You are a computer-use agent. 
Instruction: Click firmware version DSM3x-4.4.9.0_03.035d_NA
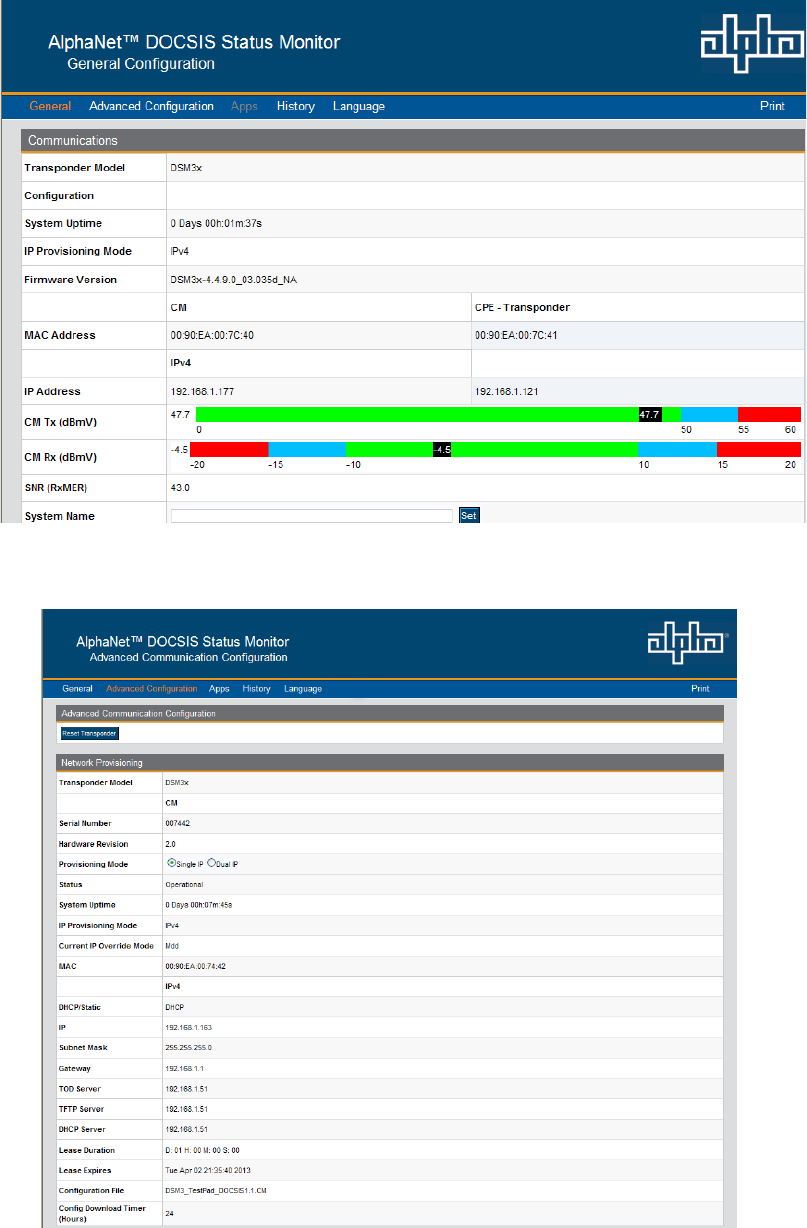pyautogui.click(x=233, y=280)
